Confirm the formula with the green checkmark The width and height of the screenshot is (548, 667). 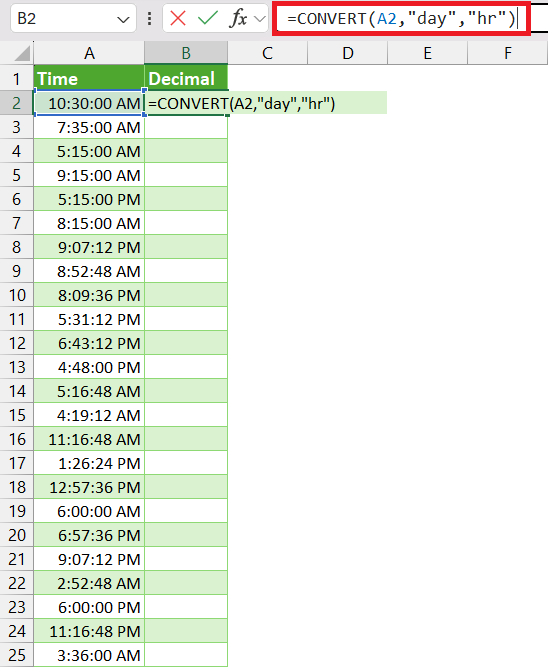click(x=208, y=19)
